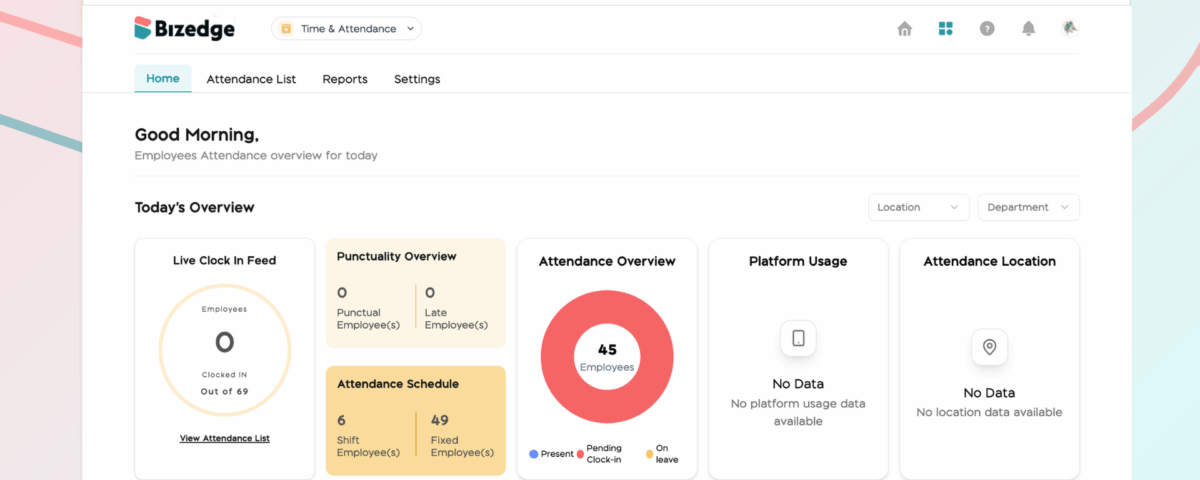The height and width of the screenshot is (480, 1200).
Task: Open the notifications bell
Action: click(x=1028, y=29)
